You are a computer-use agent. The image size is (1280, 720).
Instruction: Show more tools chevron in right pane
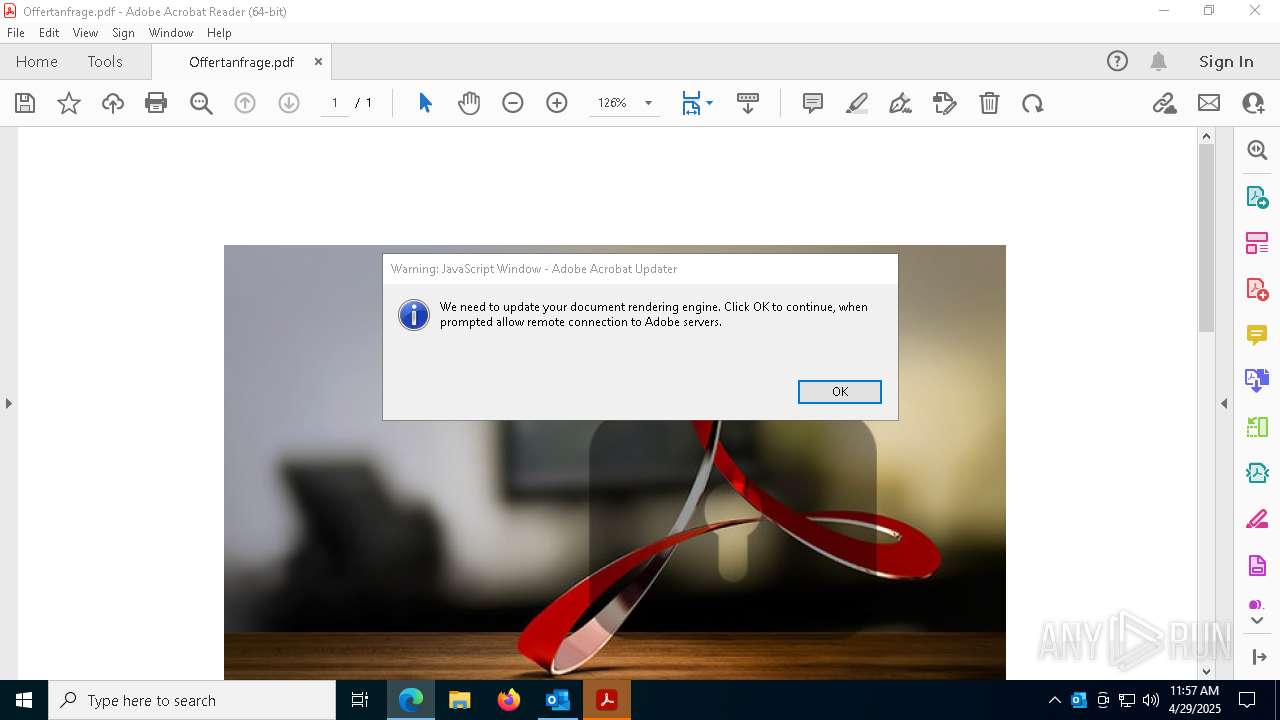[x=1257, y=621]
